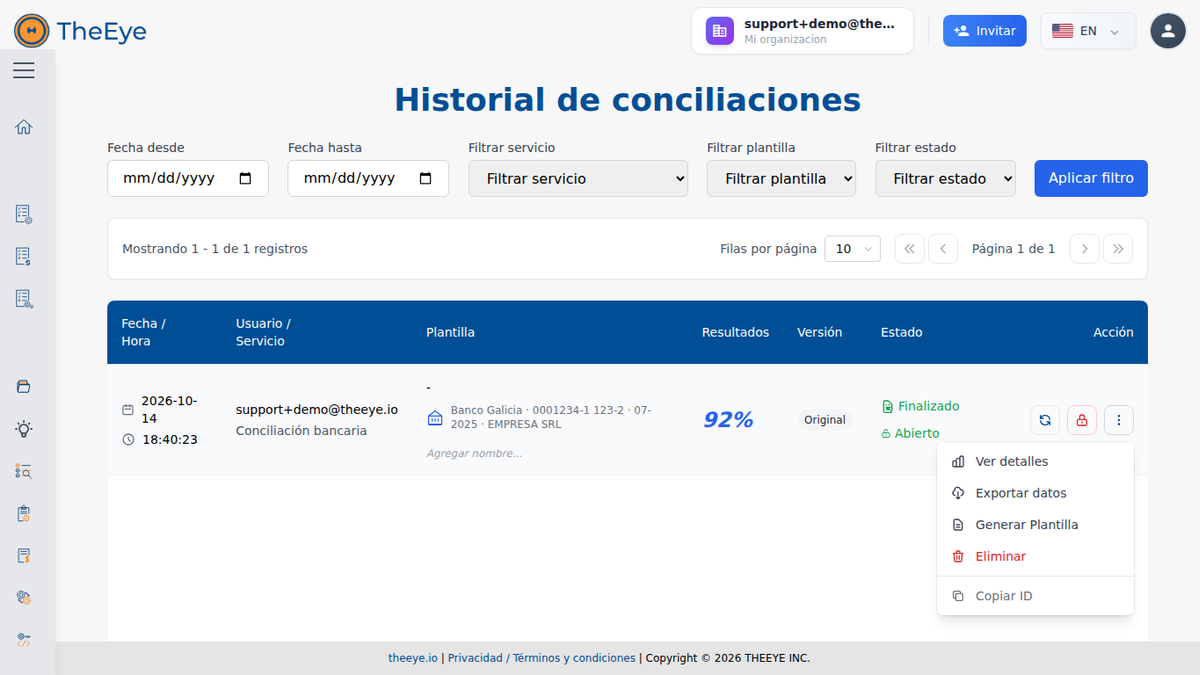Click the Finalizado status text
The height and width of the screenshot is (675, 1200).
928,406
